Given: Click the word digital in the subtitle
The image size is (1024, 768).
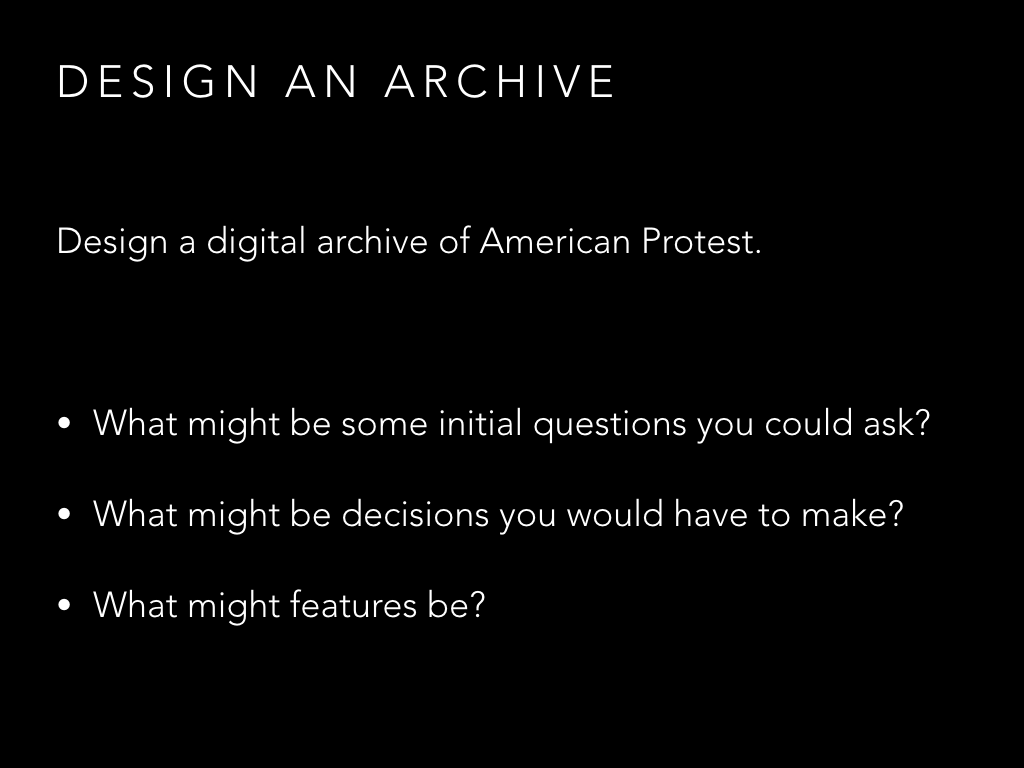Looking at the screenshot, I should click(256, 242).
